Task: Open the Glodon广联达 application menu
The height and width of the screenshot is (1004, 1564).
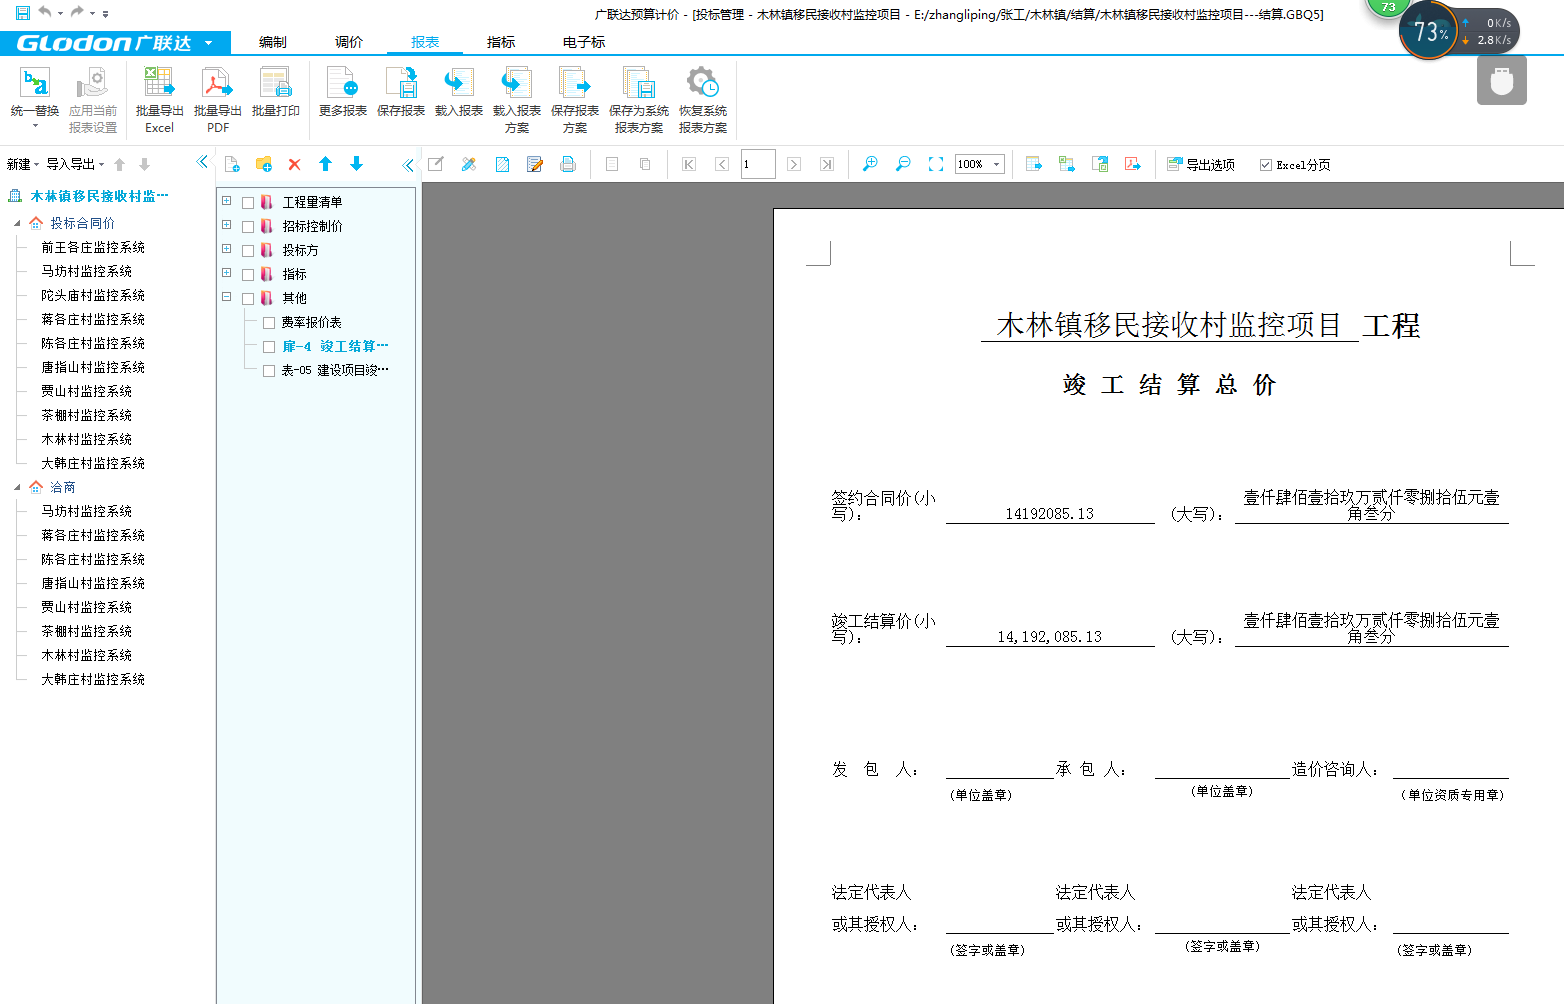Action: click(x=115, y=43)
